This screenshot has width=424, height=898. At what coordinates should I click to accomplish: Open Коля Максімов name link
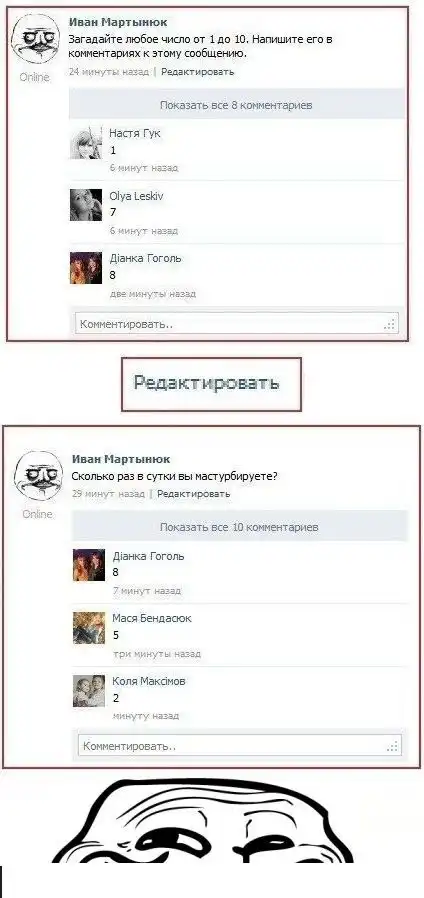point(148,682)
